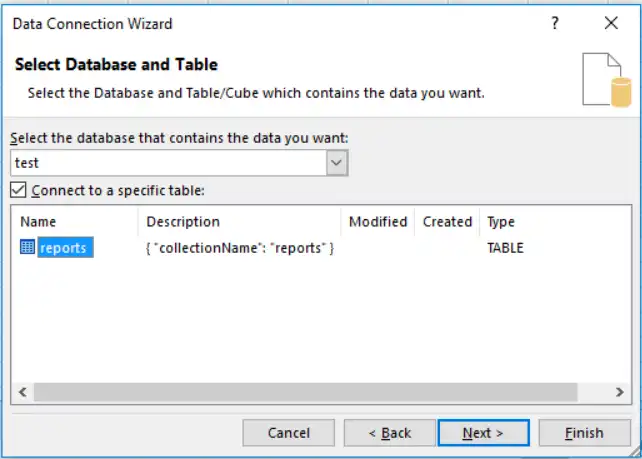This screenshot has height=459, width=642.
Task: Sort by the Modified column header
Action: (378, 222)
